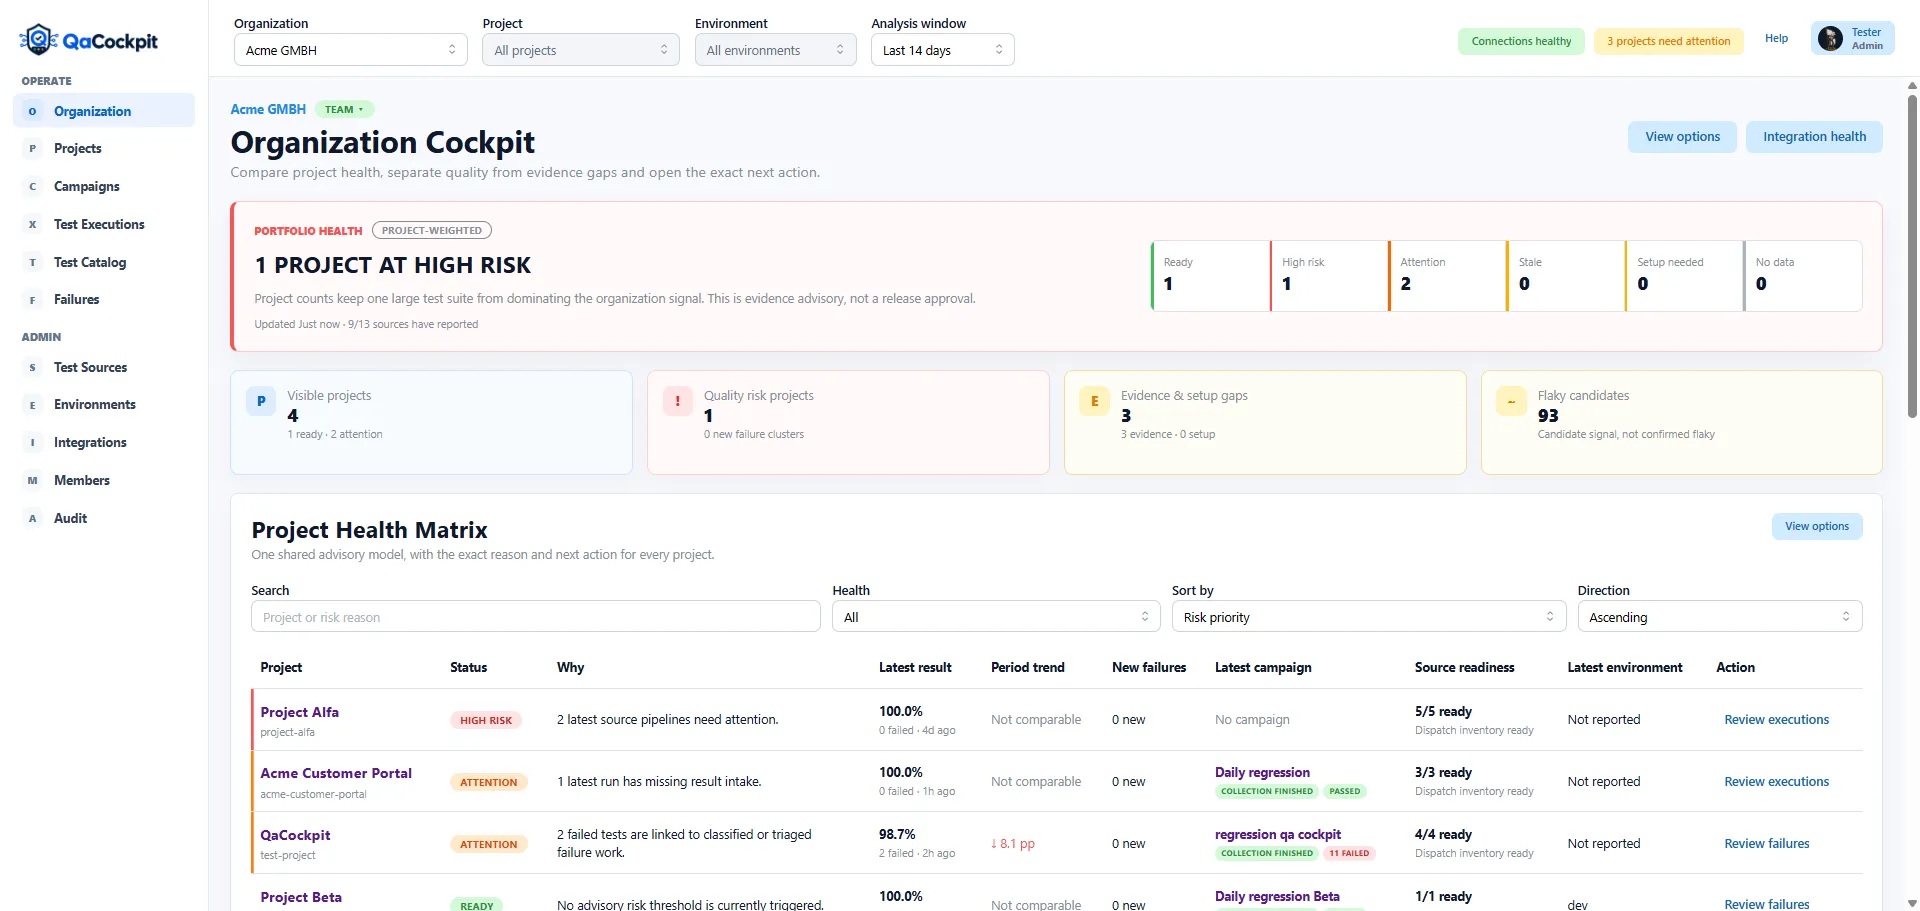Click the 11 FAILED campaign badge

(1349, 853)
